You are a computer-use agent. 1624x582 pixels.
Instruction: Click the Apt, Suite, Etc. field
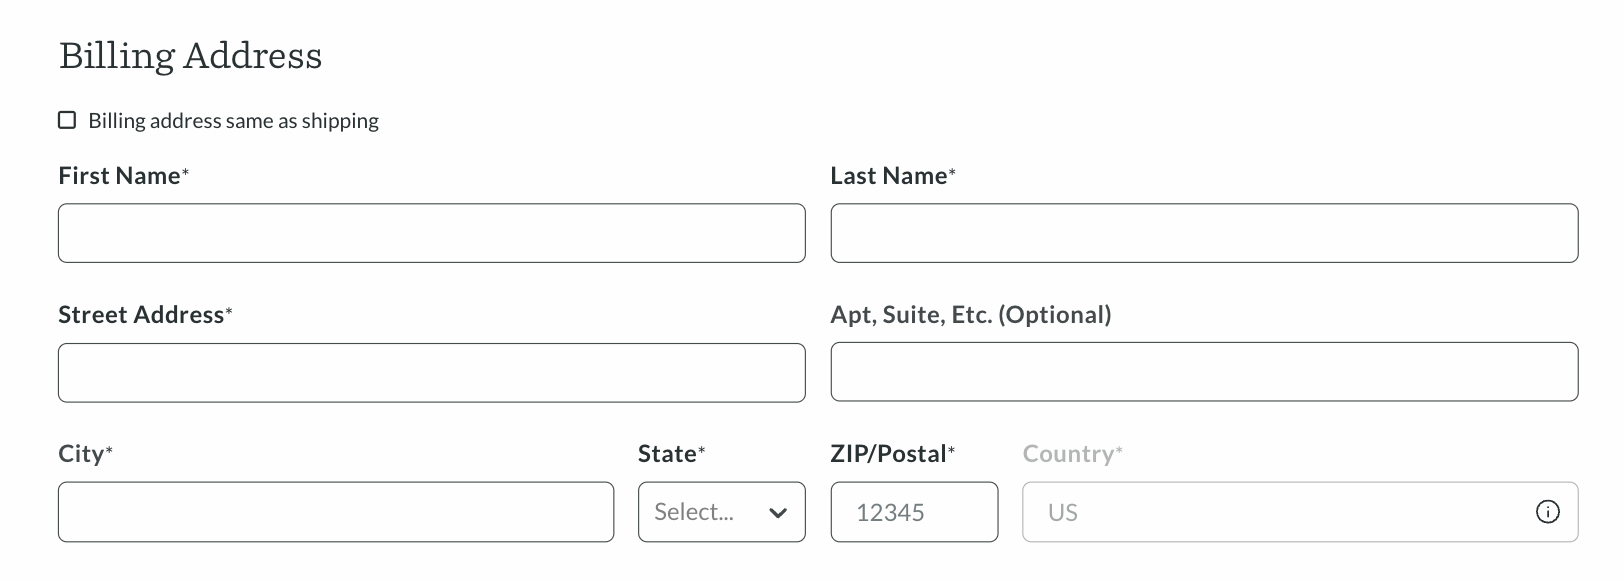[1204, 372]
